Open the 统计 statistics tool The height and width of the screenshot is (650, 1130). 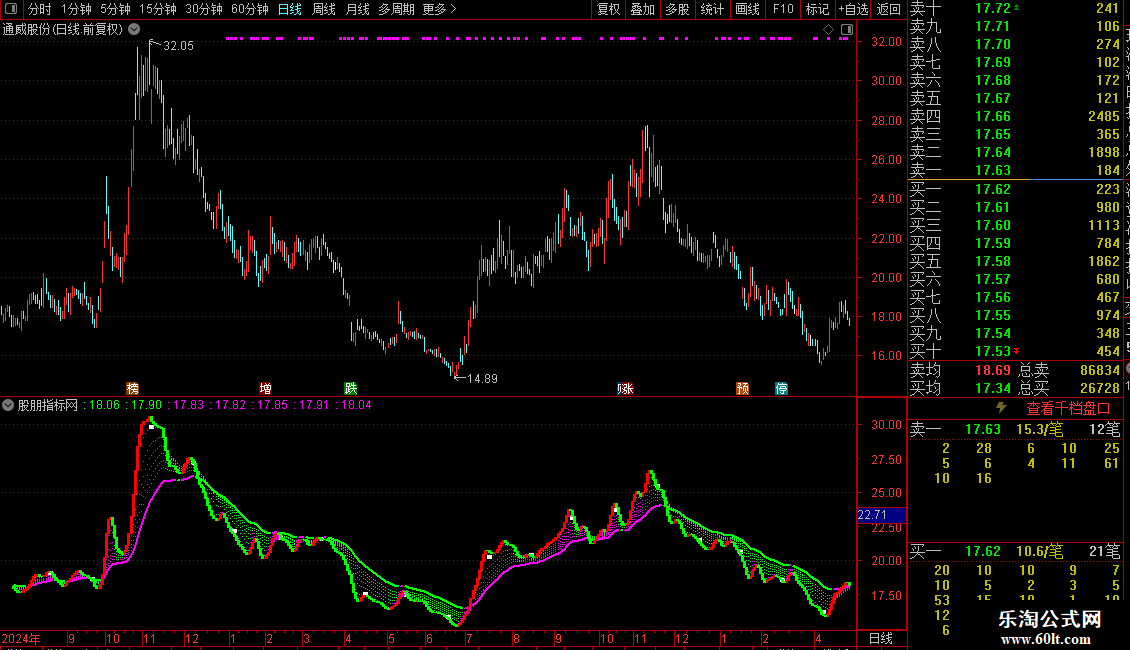tap(712, 9)
